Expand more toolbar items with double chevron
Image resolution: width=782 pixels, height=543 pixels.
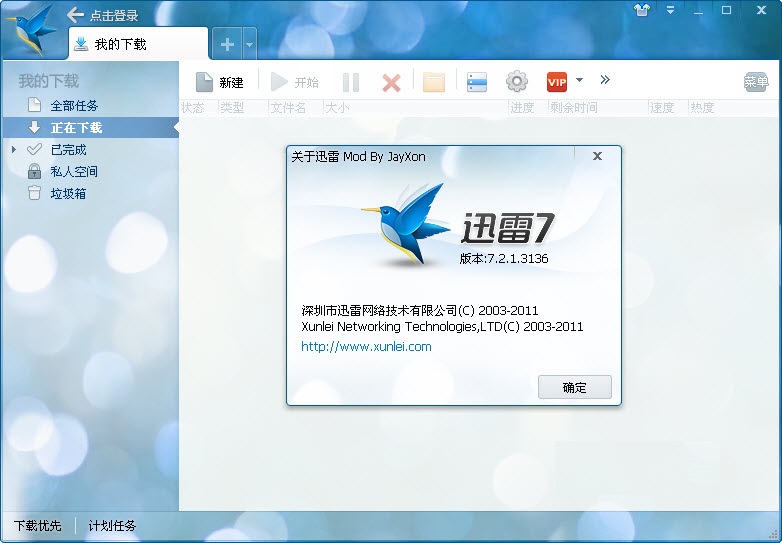pyautogui.click(x=605, y=80)
